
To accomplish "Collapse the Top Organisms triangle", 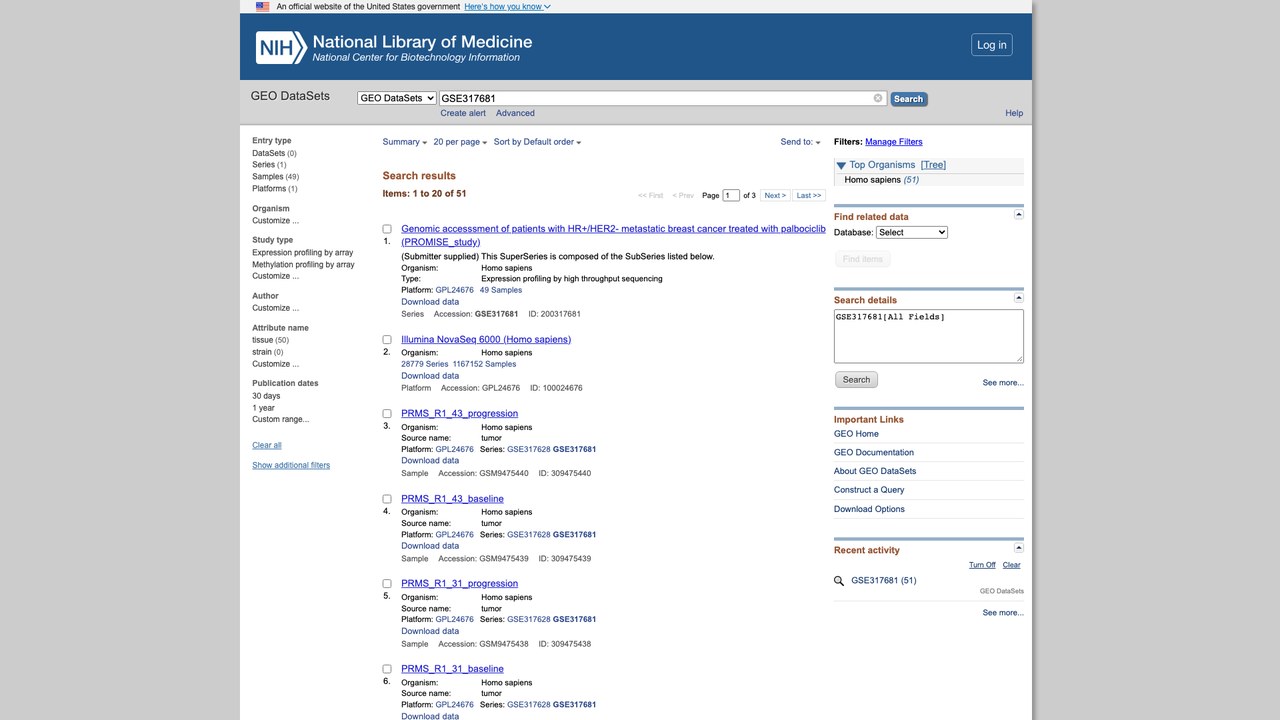I will coord(841,165).
